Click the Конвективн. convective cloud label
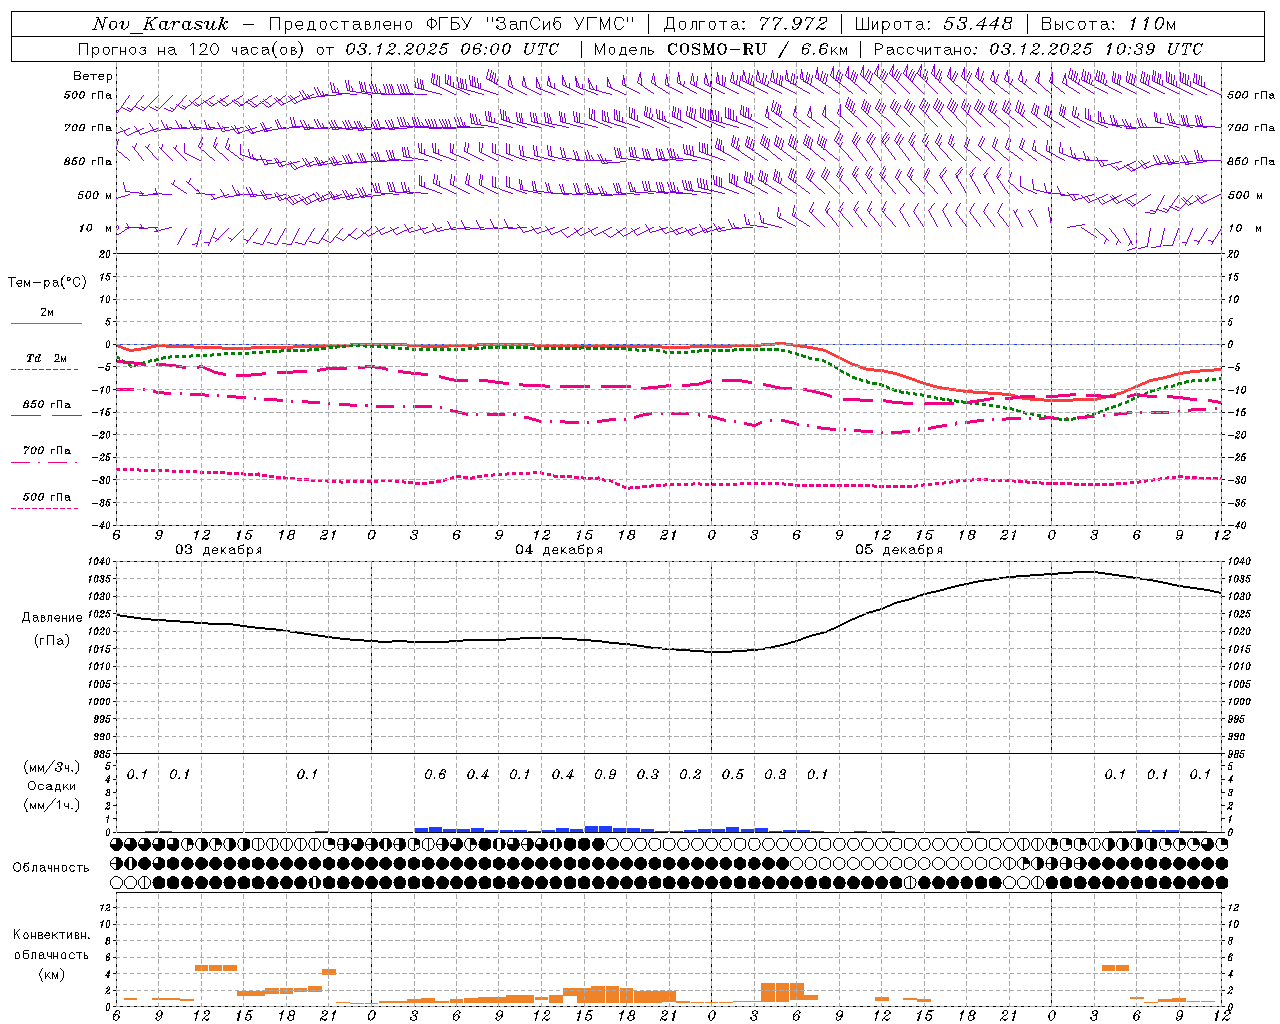The height and width of the screenshot is (1024, 1280). (51, 935)
